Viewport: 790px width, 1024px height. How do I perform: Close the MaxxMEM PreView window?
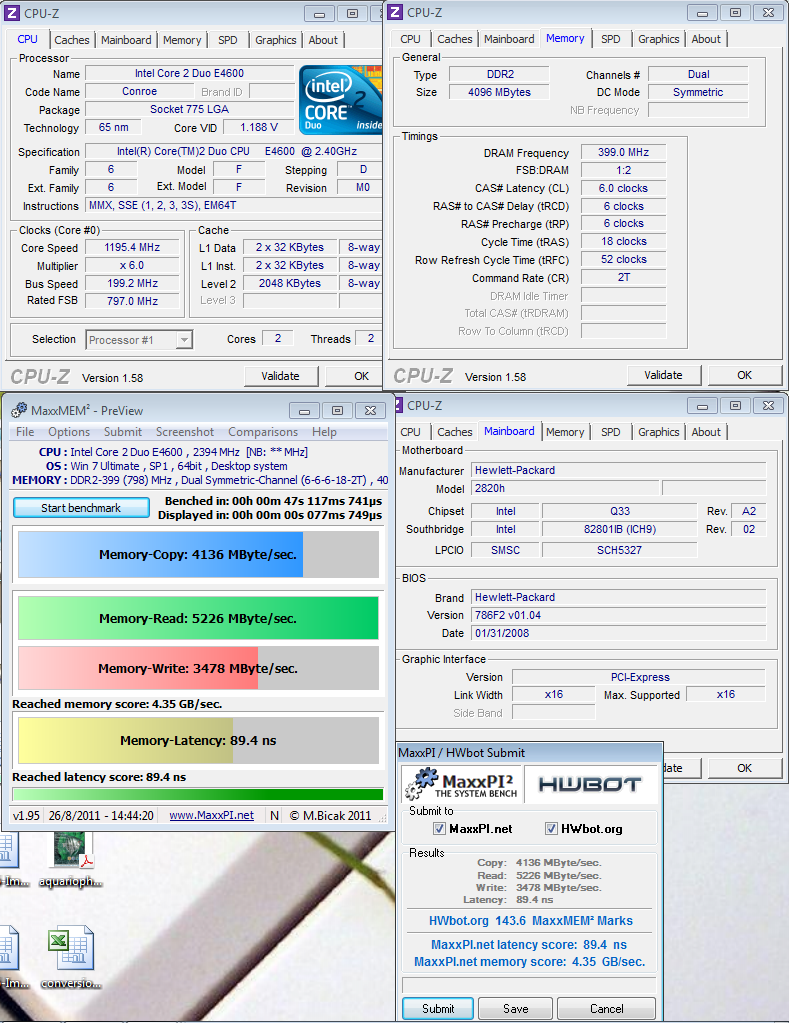370,411
